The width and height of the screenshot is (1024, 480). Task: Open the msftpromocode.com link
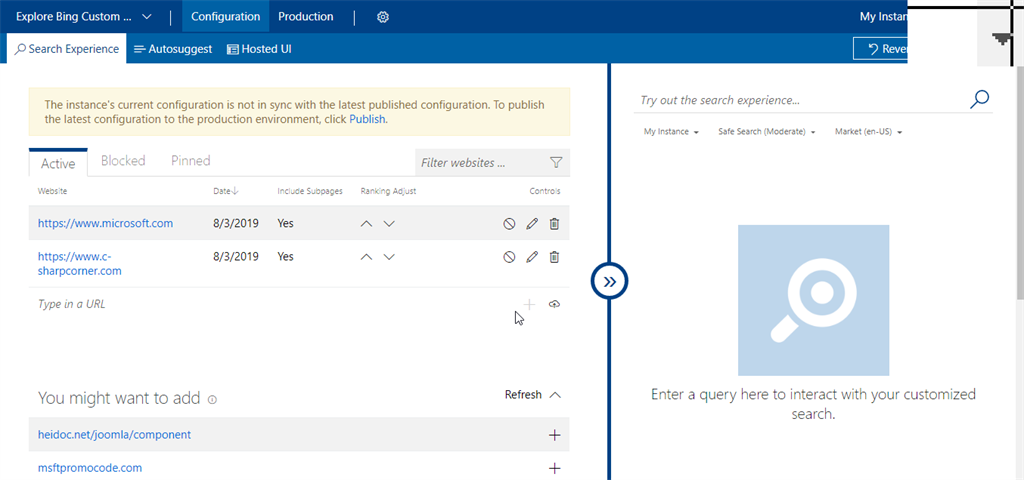(x=89, y=468)
